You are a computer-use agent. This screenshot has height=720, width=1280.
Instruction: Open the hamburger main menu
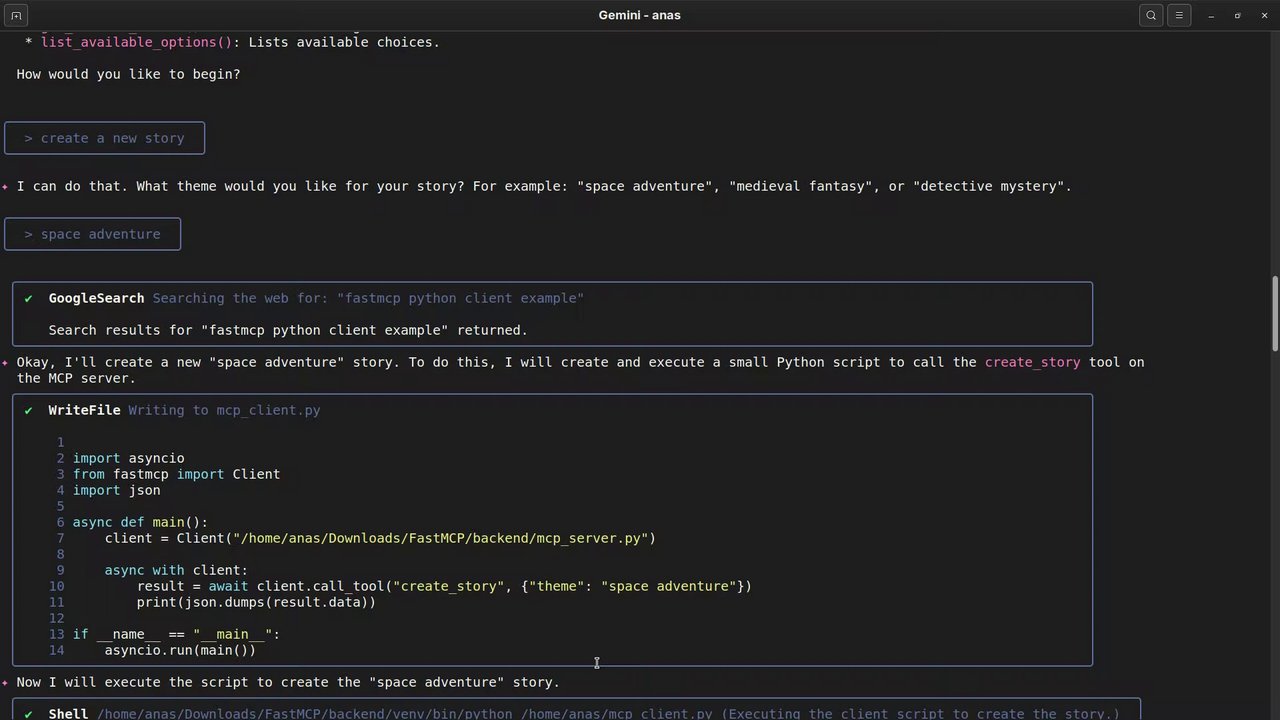[1179, 15]
